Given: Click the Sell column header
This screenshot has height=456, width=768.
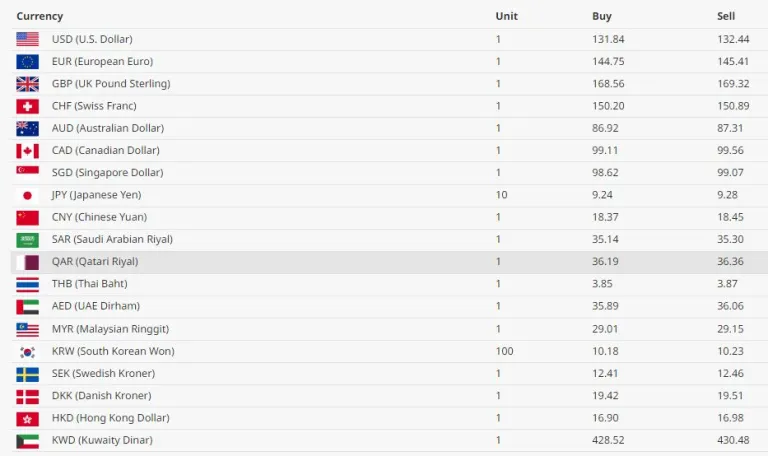Looking at the screenshot, I should pos(726,16).
